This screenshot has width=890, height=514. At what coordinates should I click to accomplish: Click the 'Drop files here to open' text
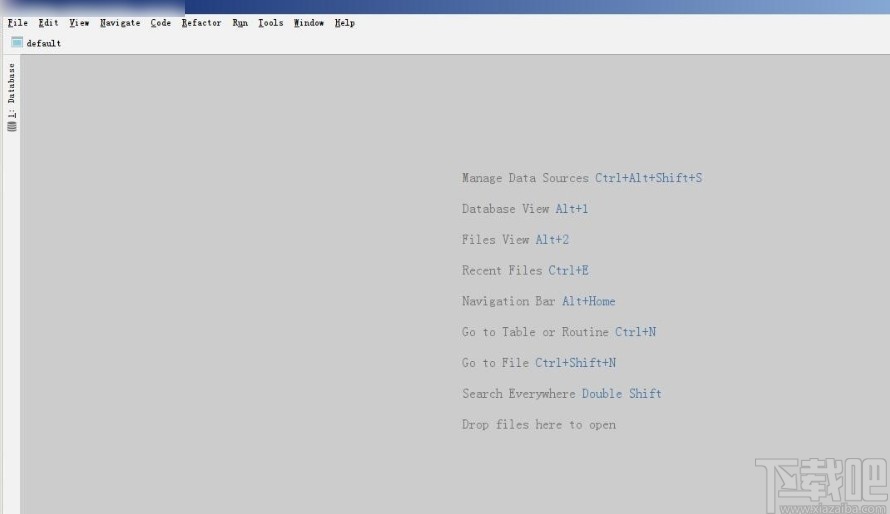[x=539, y=424]
